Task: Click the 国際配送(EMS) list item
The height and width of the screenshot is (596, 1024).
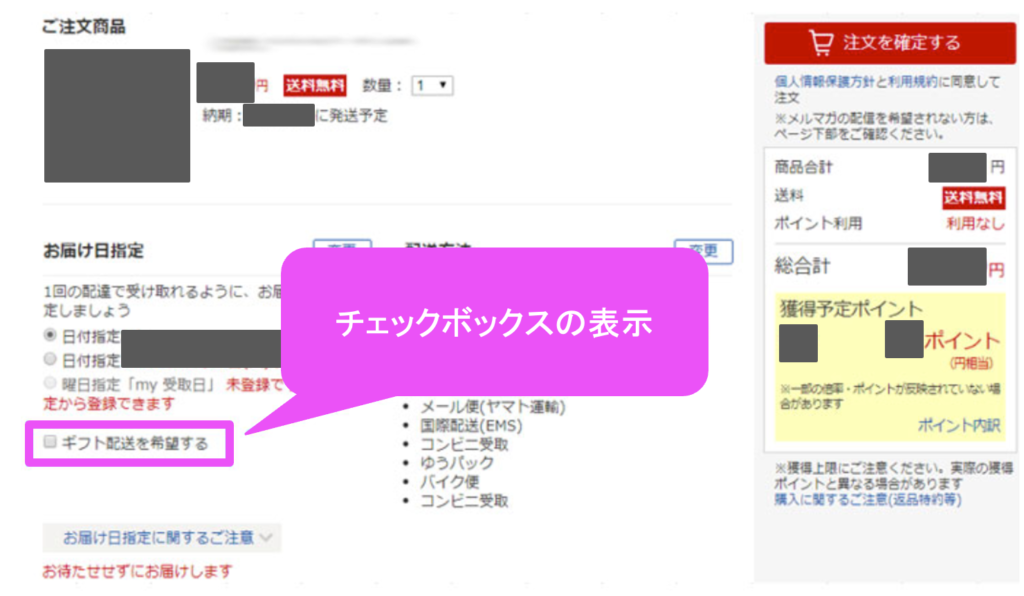Action: [471, 426]
